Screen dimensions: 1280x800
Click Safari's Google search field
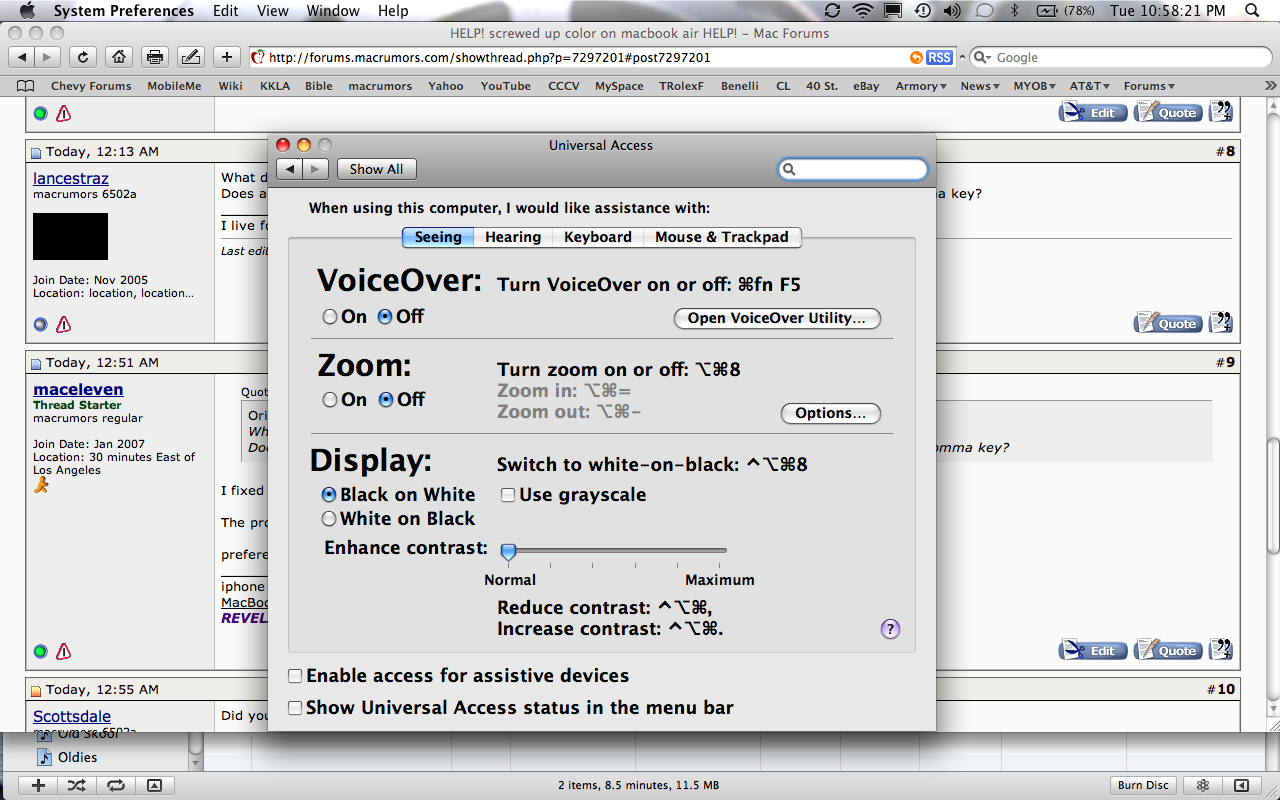click(1119, 58)
